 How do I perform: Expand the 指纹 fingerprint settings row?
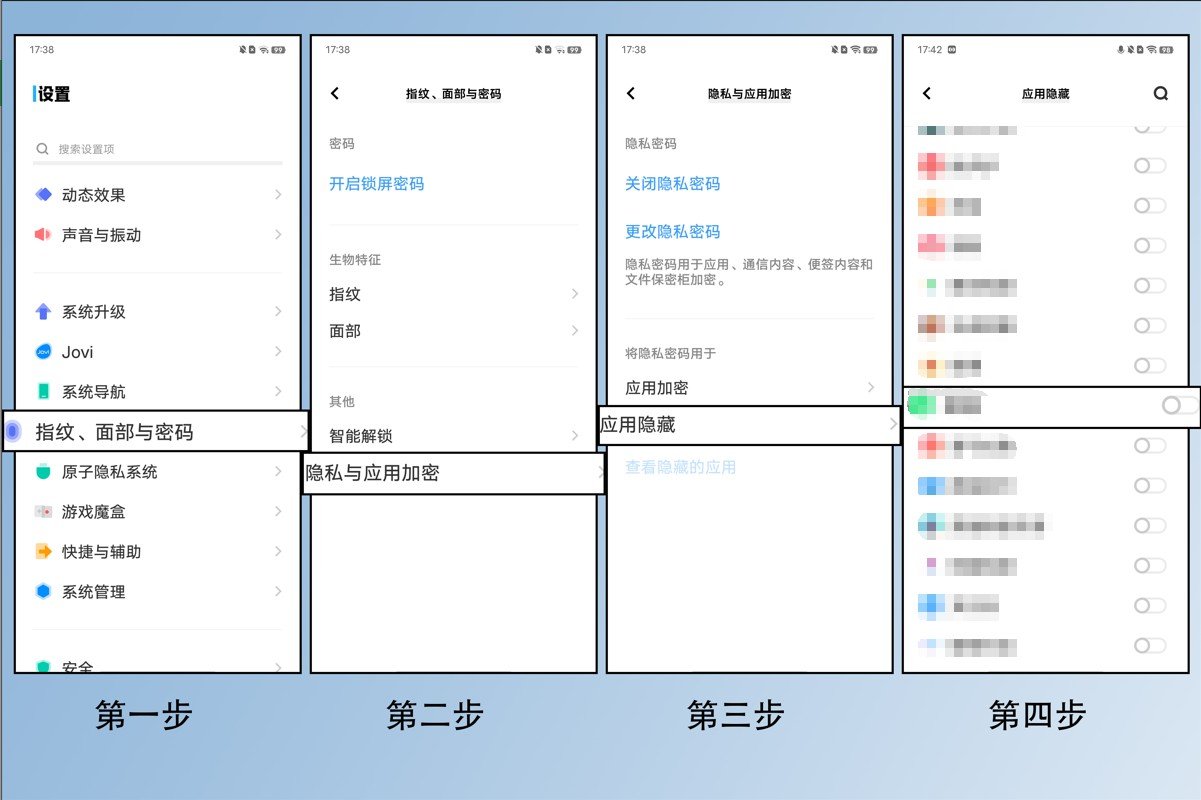[x=452, y=293]
